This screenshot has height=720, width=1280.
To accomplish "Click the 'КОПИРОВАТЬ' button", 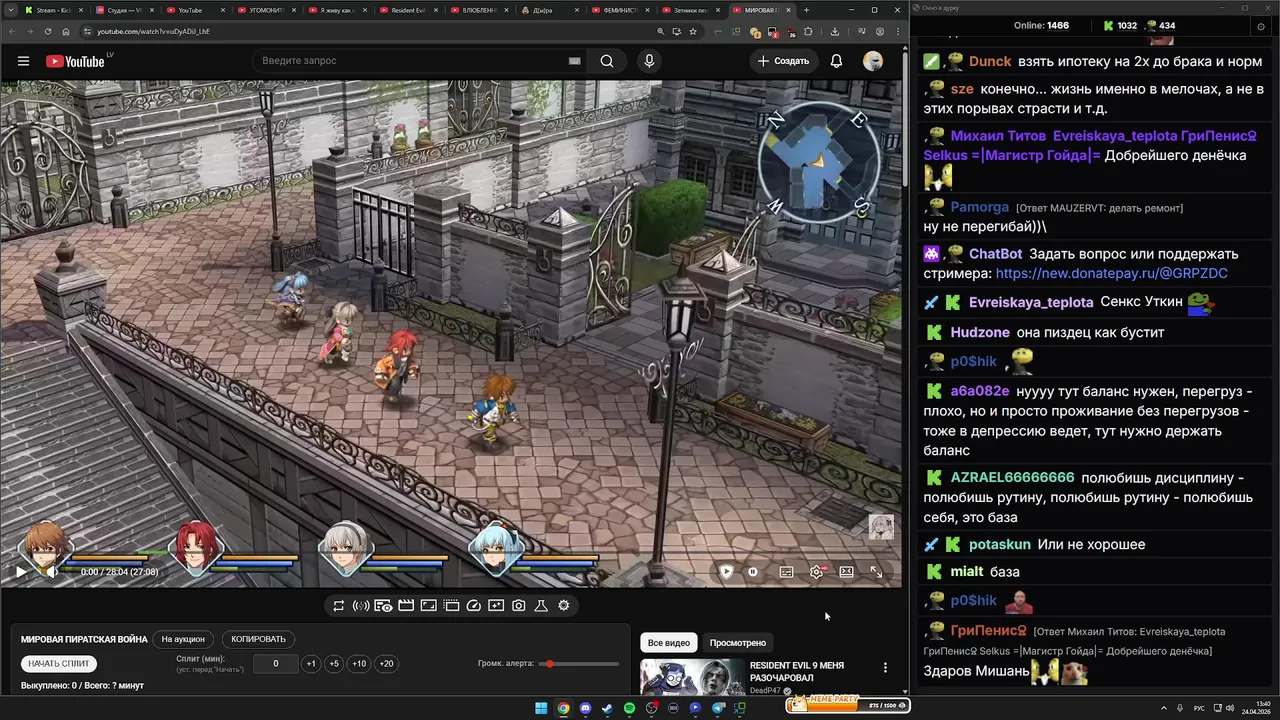I will pos(258,639).
